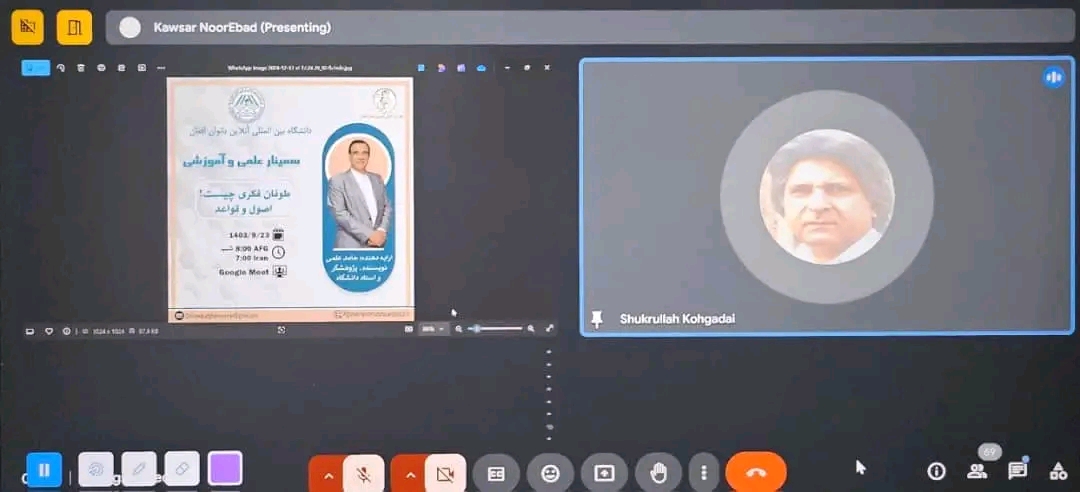The height and width of the screenshot is (492, 1080).
Task: Select the purple color swatch
Action: (225, 468)
